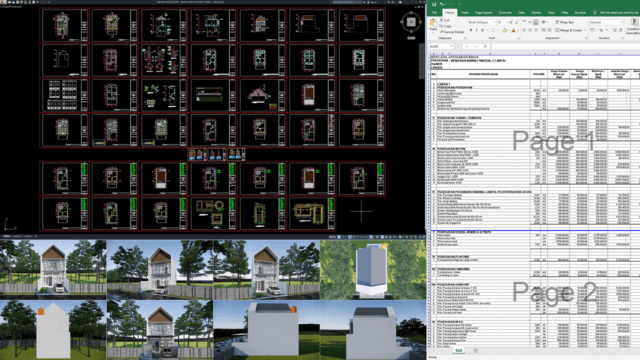Click the AutoCAD search field in the title bar
640x360 pixels.
click(x=346, y=2)
